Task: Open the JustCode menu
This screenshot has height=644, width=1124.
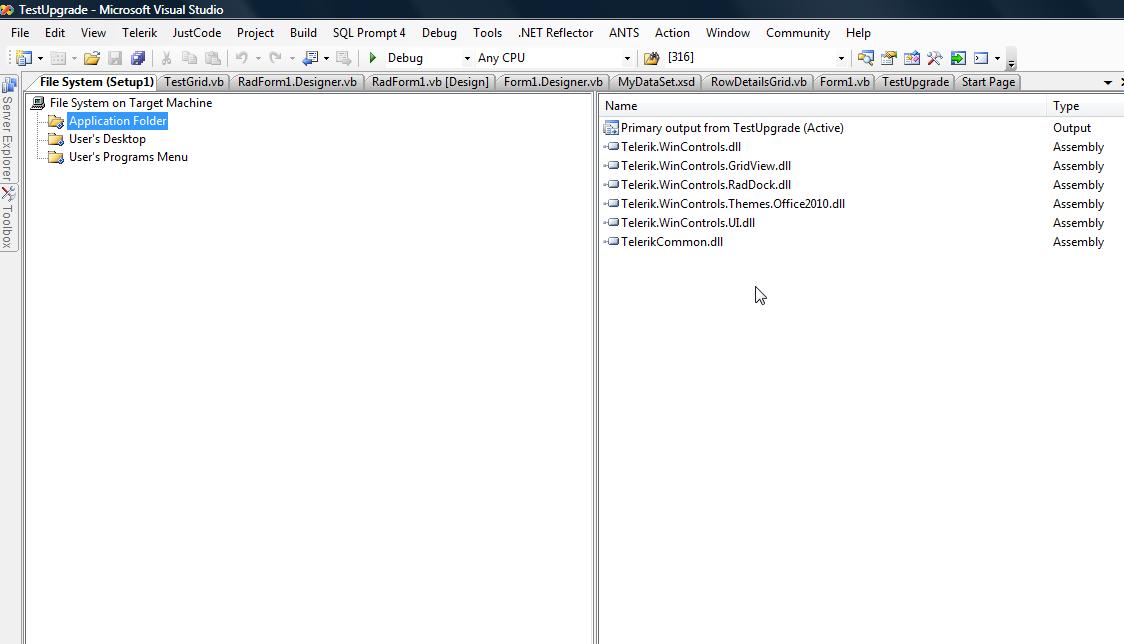Action: (x=196, y=33)
